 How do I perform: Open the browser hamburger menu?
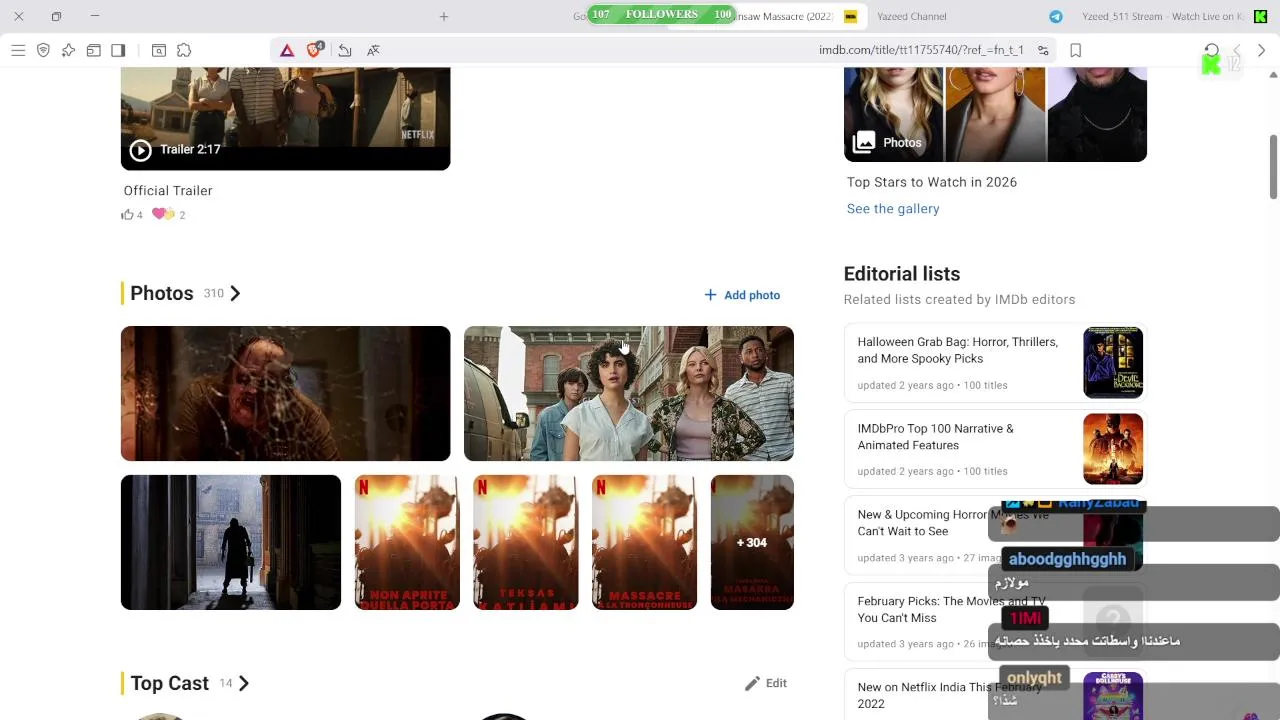tap(18, 50)
